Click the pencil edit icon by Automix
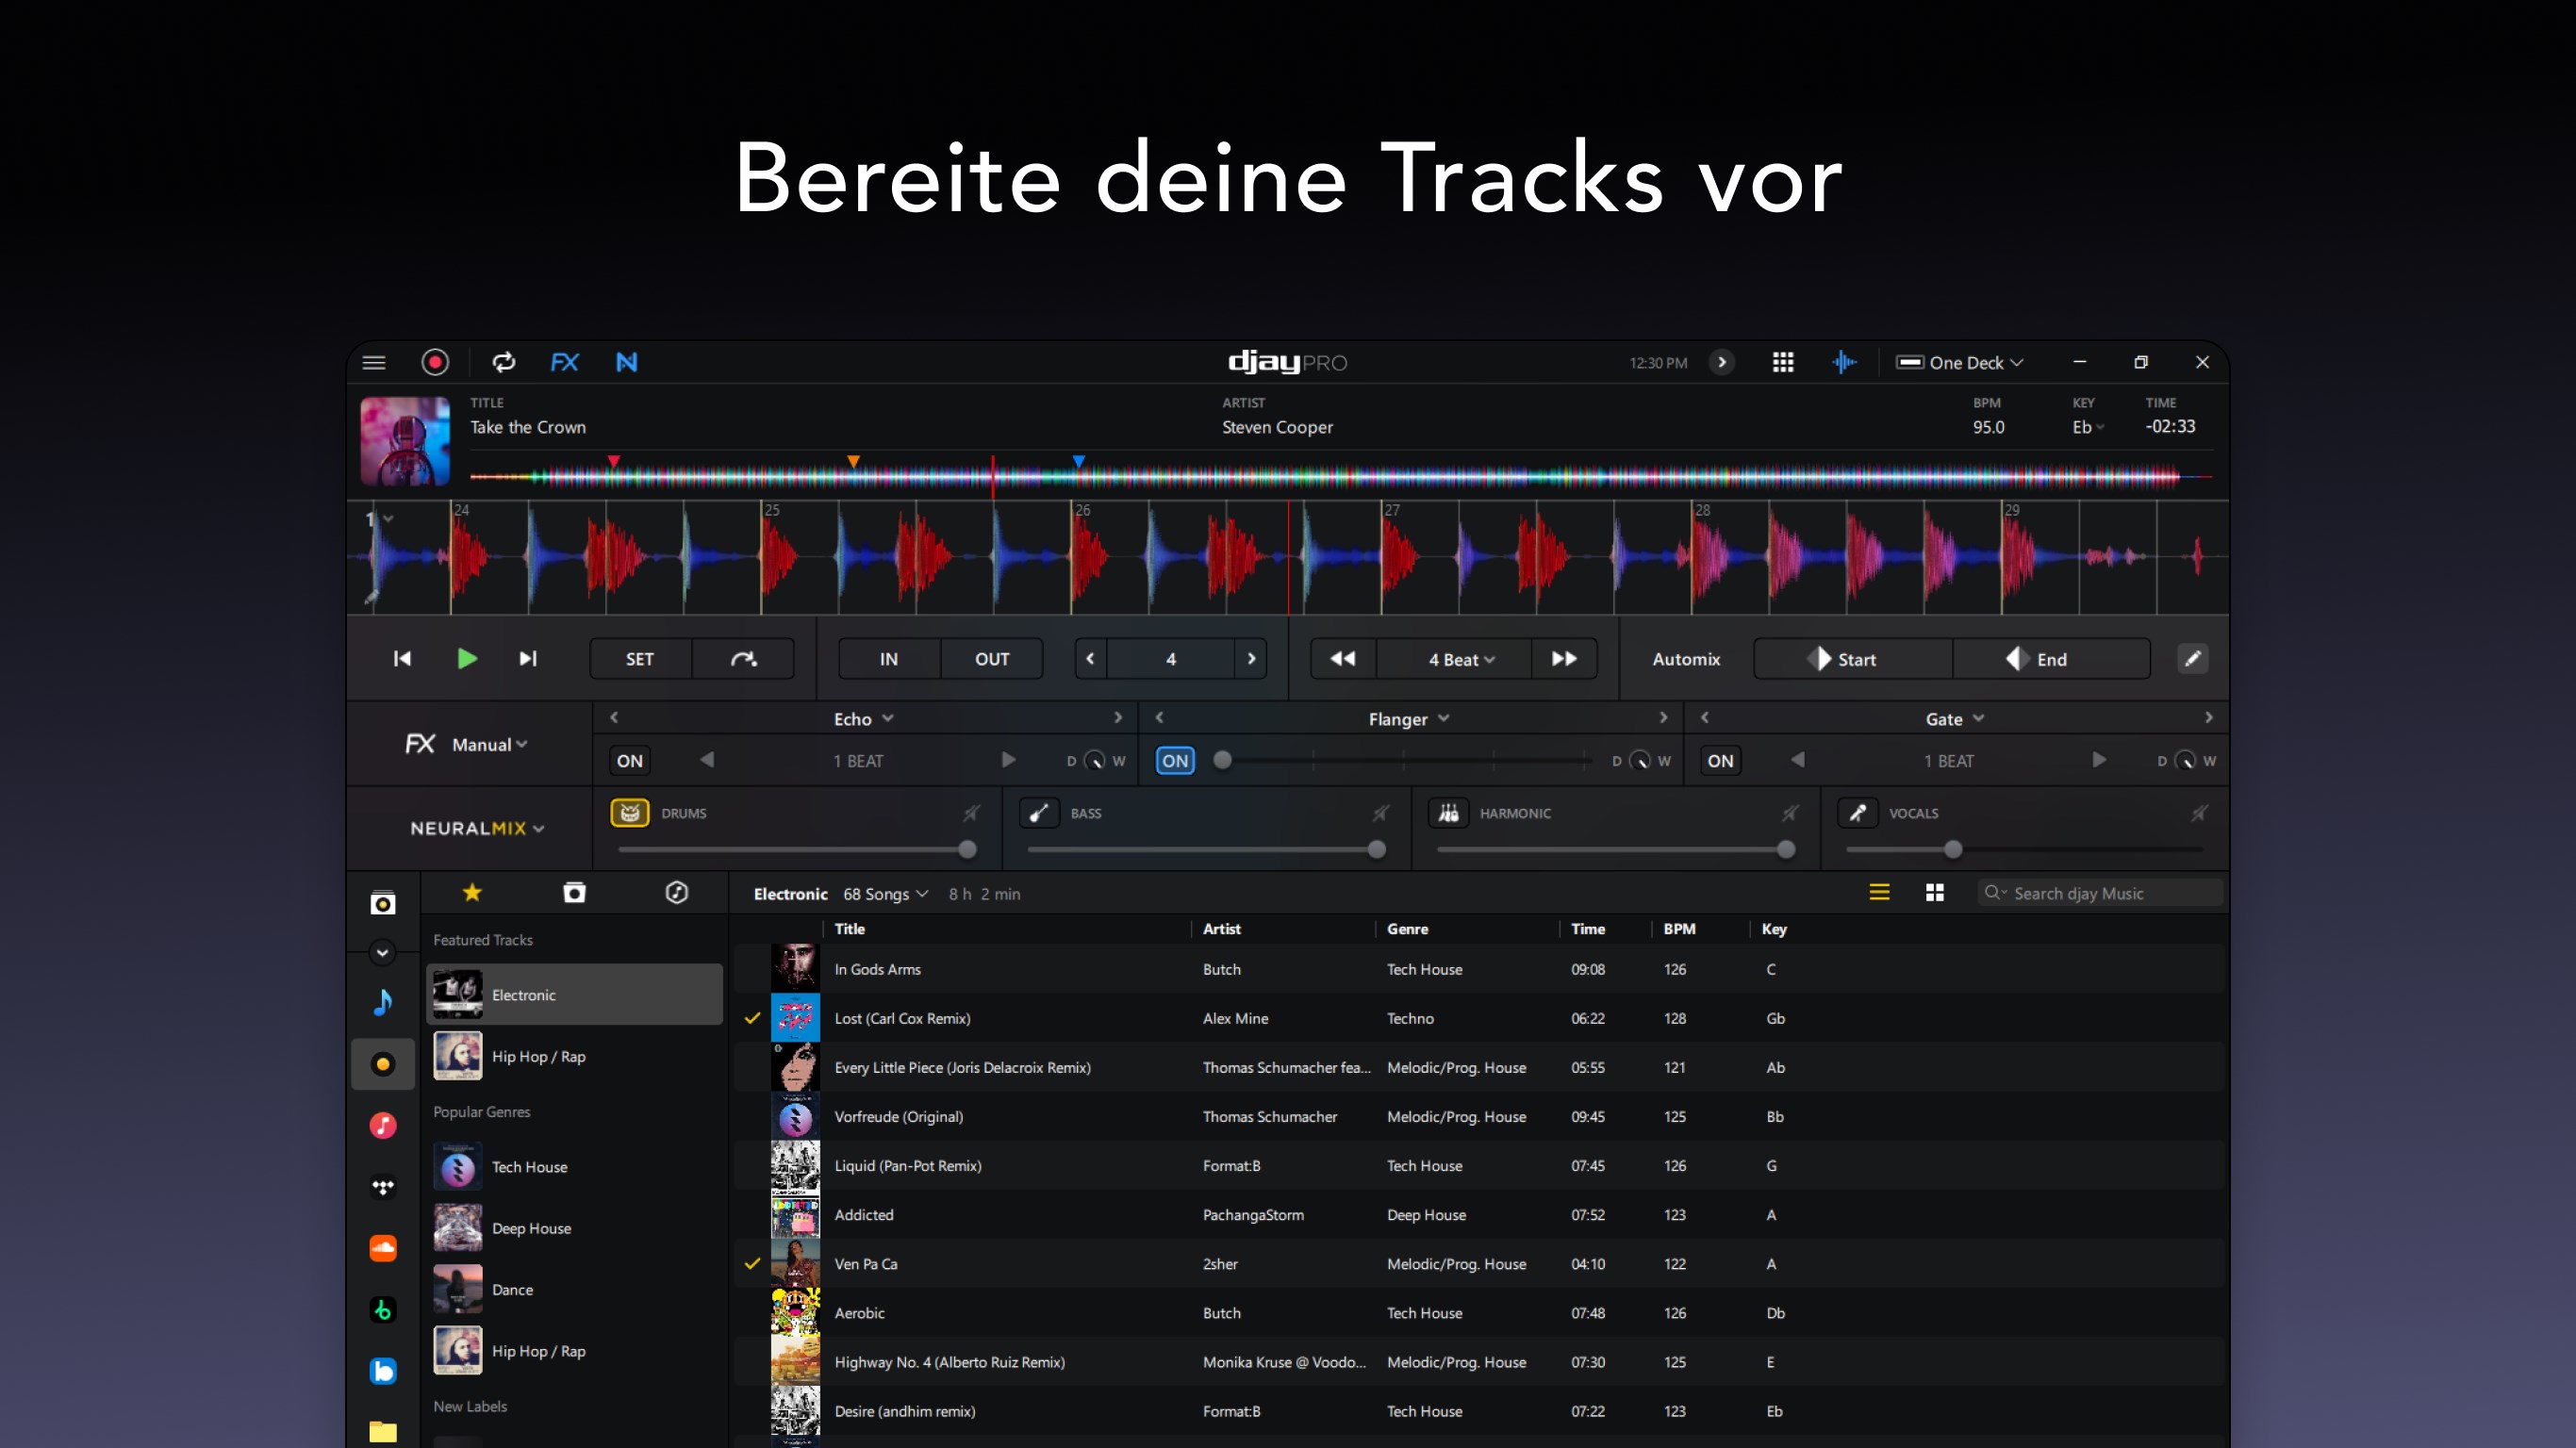Viewport: 2576px width, 1448px height. pos(2192,658)
